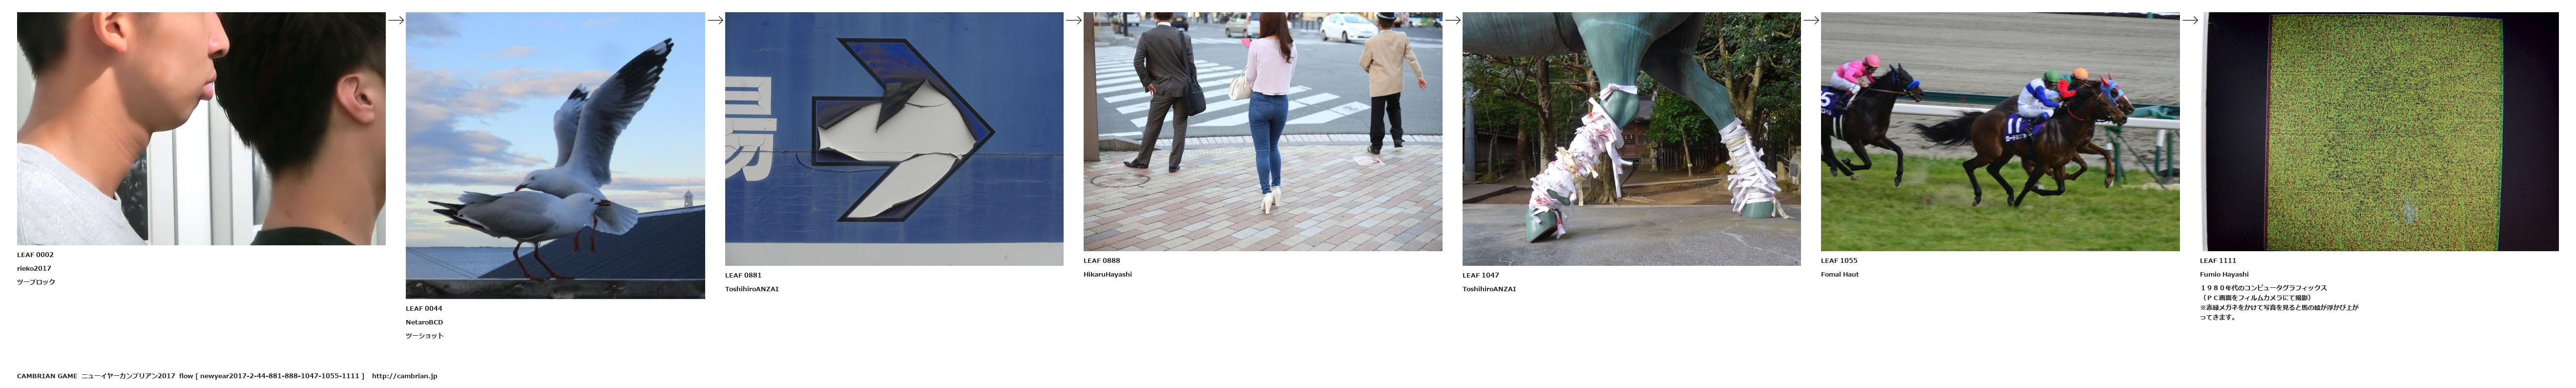
Task: Select author name NetaroBCD
Action: click(x=424, y=322)
